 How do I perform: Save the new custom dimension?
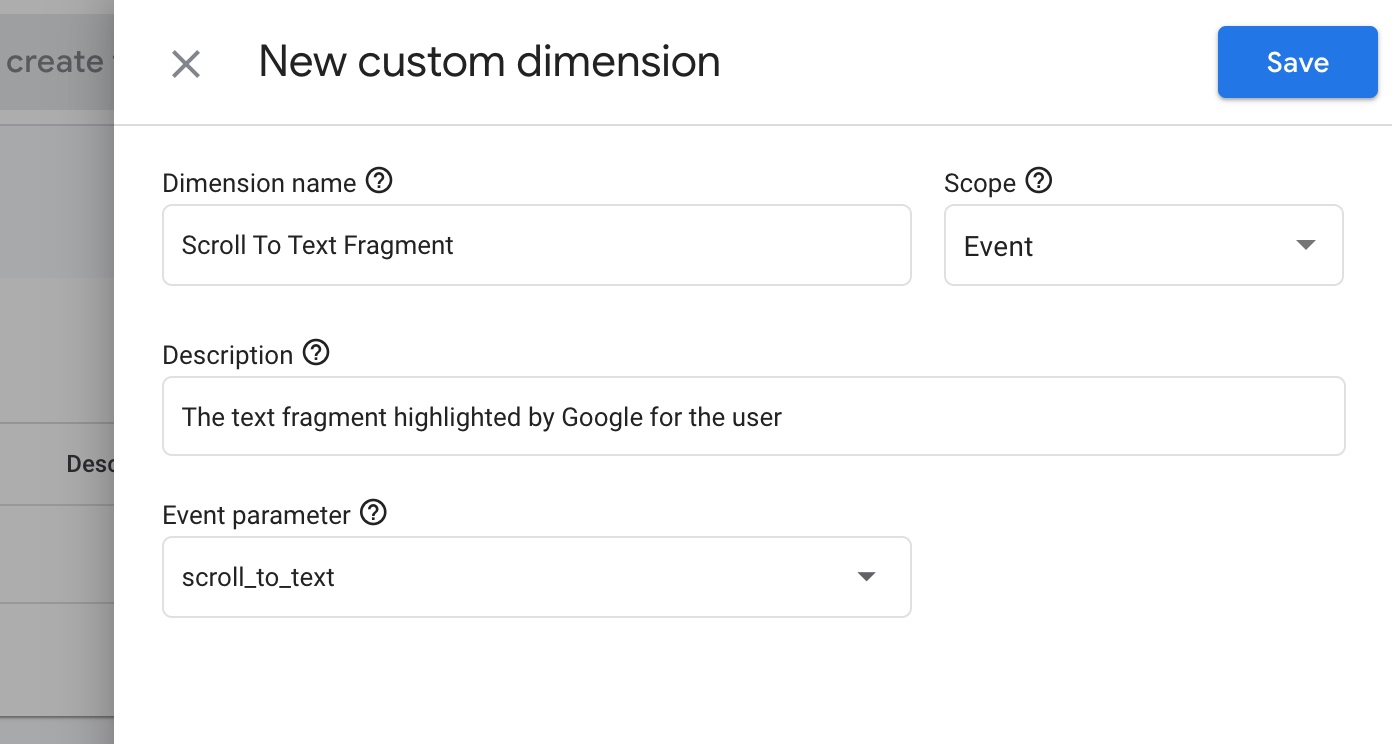pos(1297,62)
